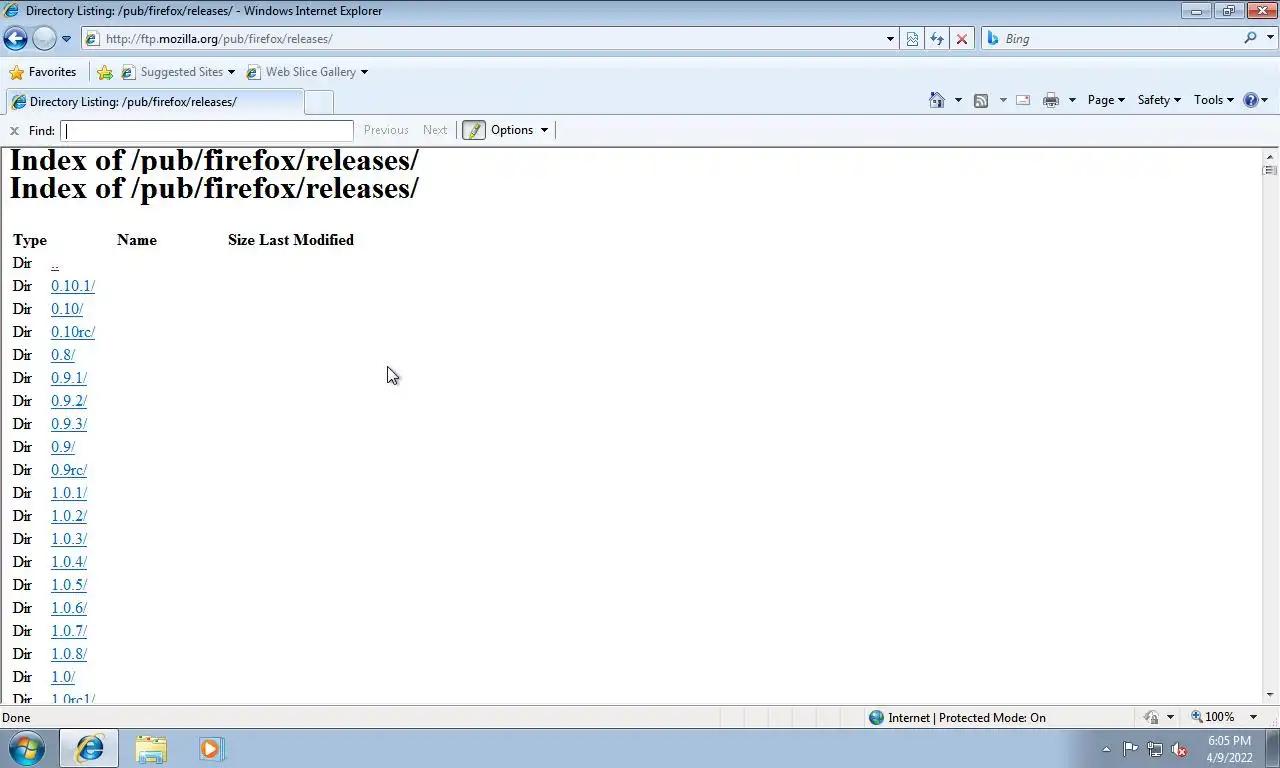Click the red Stop loading icon
The width and height of the screenshot is (1280, 768).
pyautogui.click(x=962, y=39)
